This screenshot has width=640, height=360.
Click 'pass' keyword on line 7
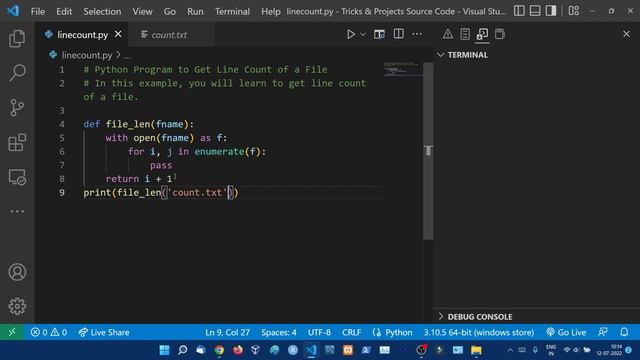161,165
